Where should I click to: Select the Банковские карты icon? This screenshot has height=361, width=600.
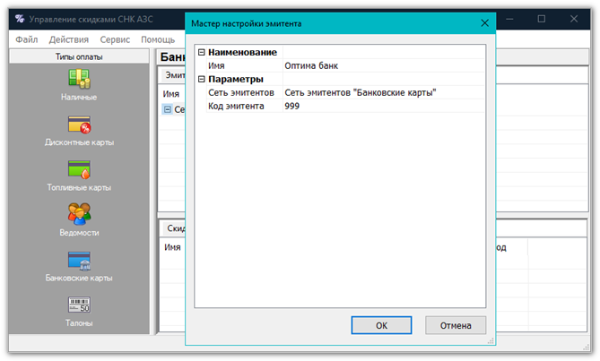click(79, 260)
